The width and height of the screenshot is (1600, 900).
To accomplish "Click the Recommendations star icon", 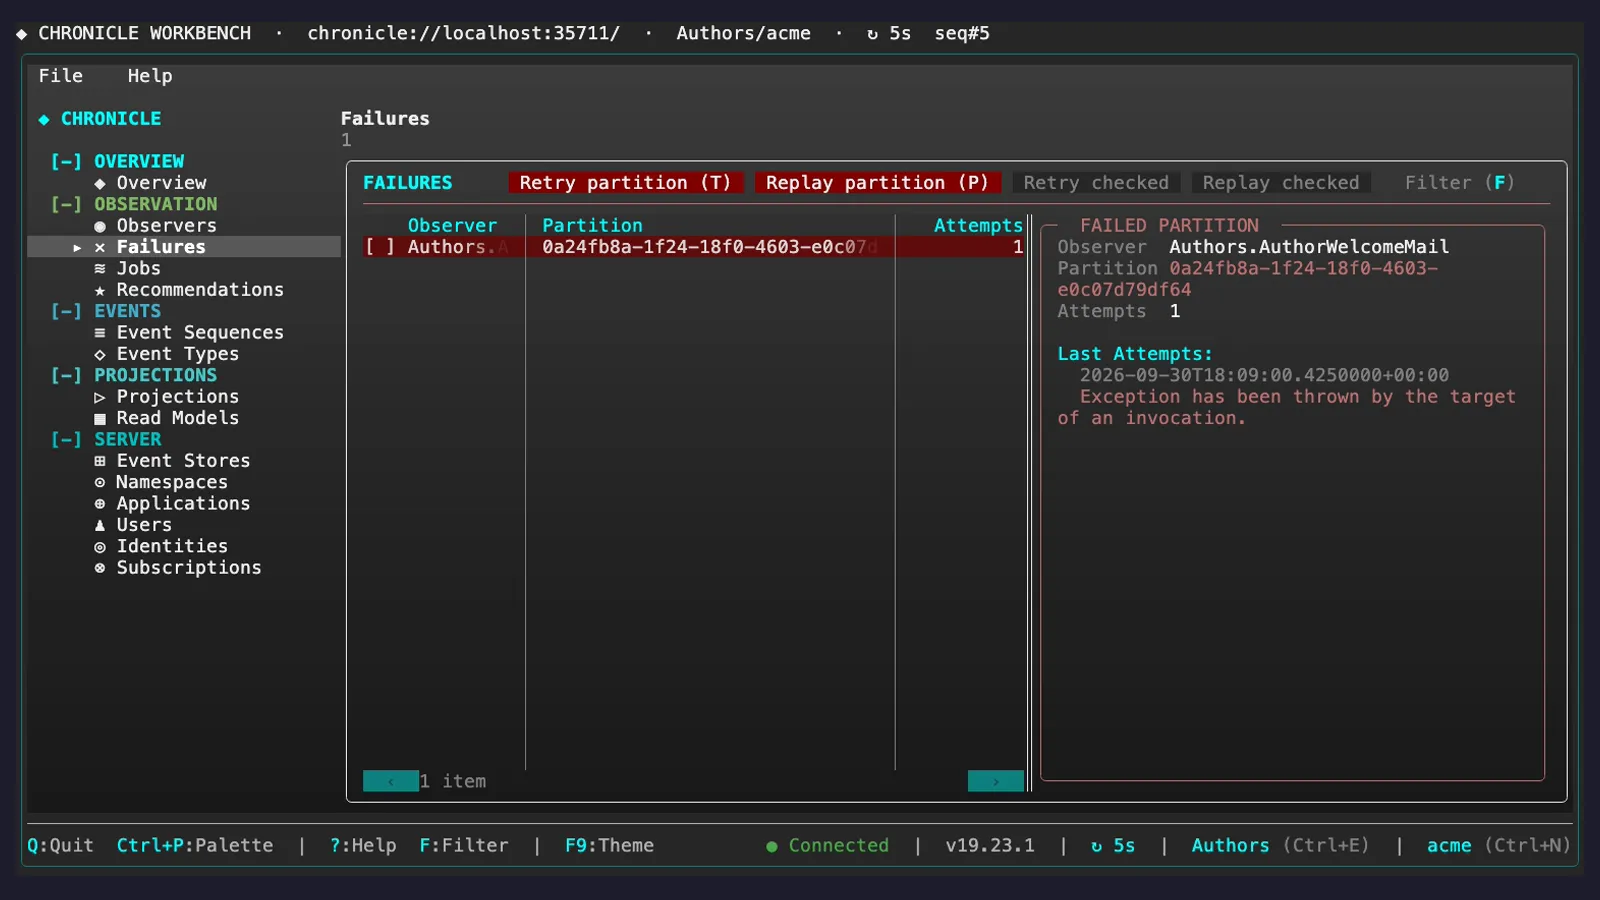I will click(x=100, y=290).
